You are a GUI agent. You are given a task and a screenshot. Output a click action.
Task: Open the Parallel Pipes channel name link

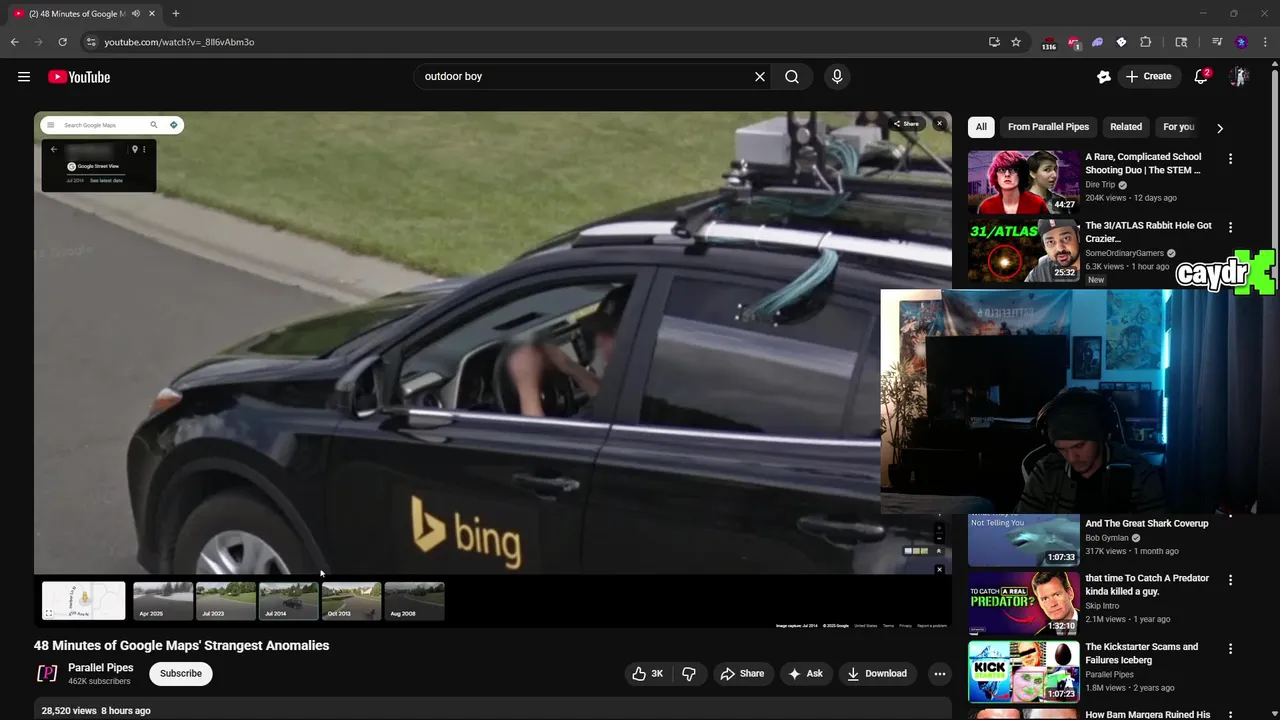click(x=100, y=668)
